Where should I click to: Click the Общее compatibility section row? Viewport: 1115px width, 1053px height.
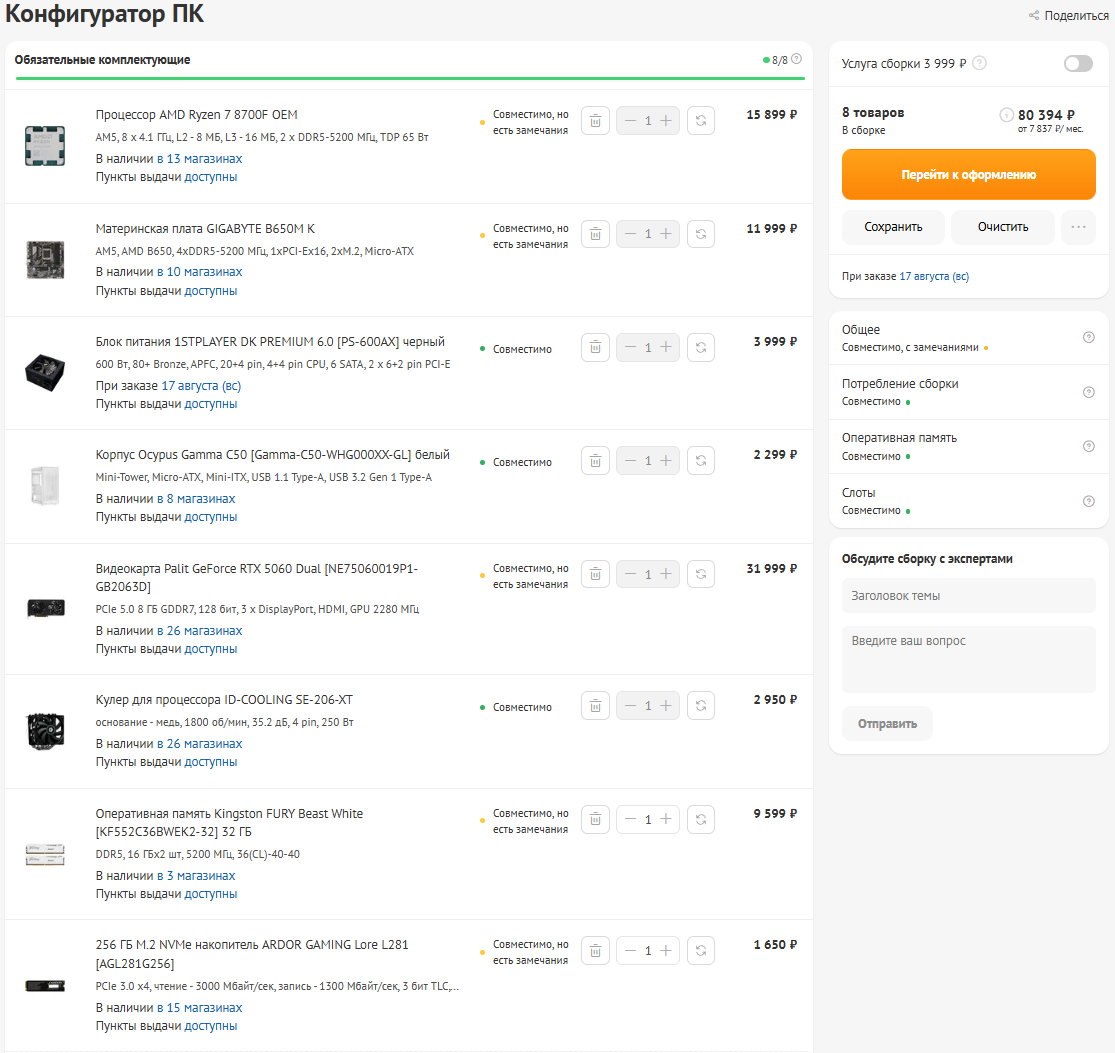click(x=969, y=338)
